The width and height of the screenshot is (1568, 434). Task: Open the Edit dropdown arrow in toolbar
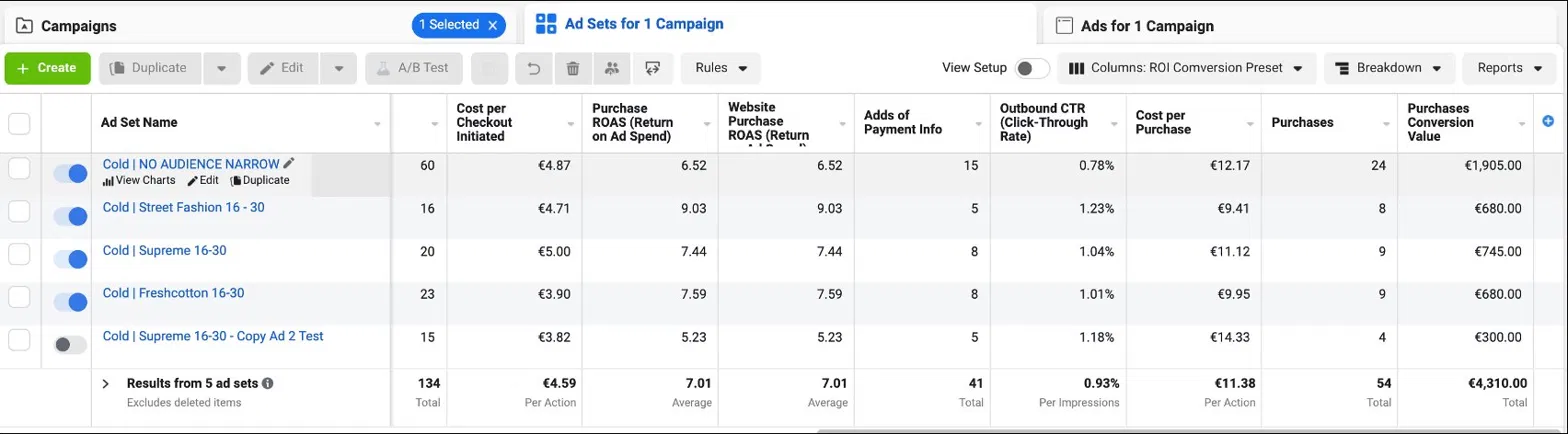point(339,68)
